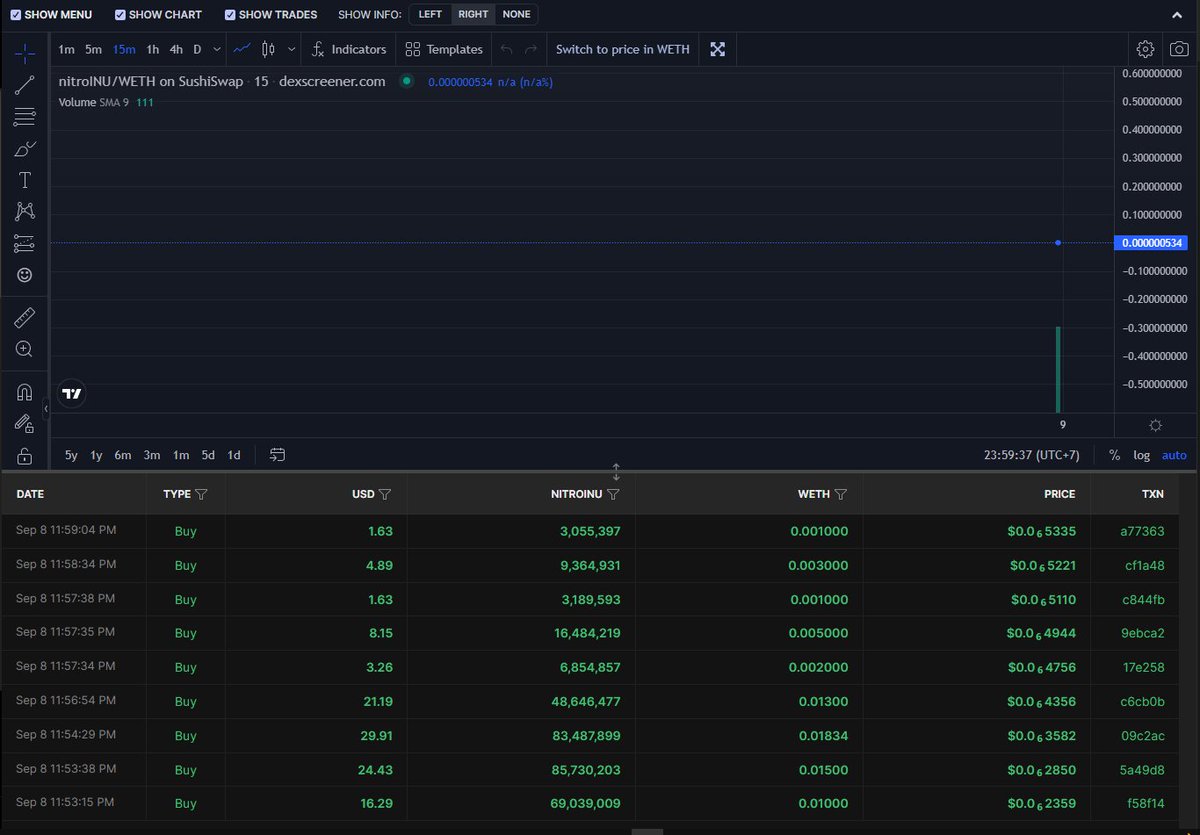Expand more timeframe intervals dropdown
Image resolution: width=1200 pixels, height=835 pixels.
tap(218, 49)
